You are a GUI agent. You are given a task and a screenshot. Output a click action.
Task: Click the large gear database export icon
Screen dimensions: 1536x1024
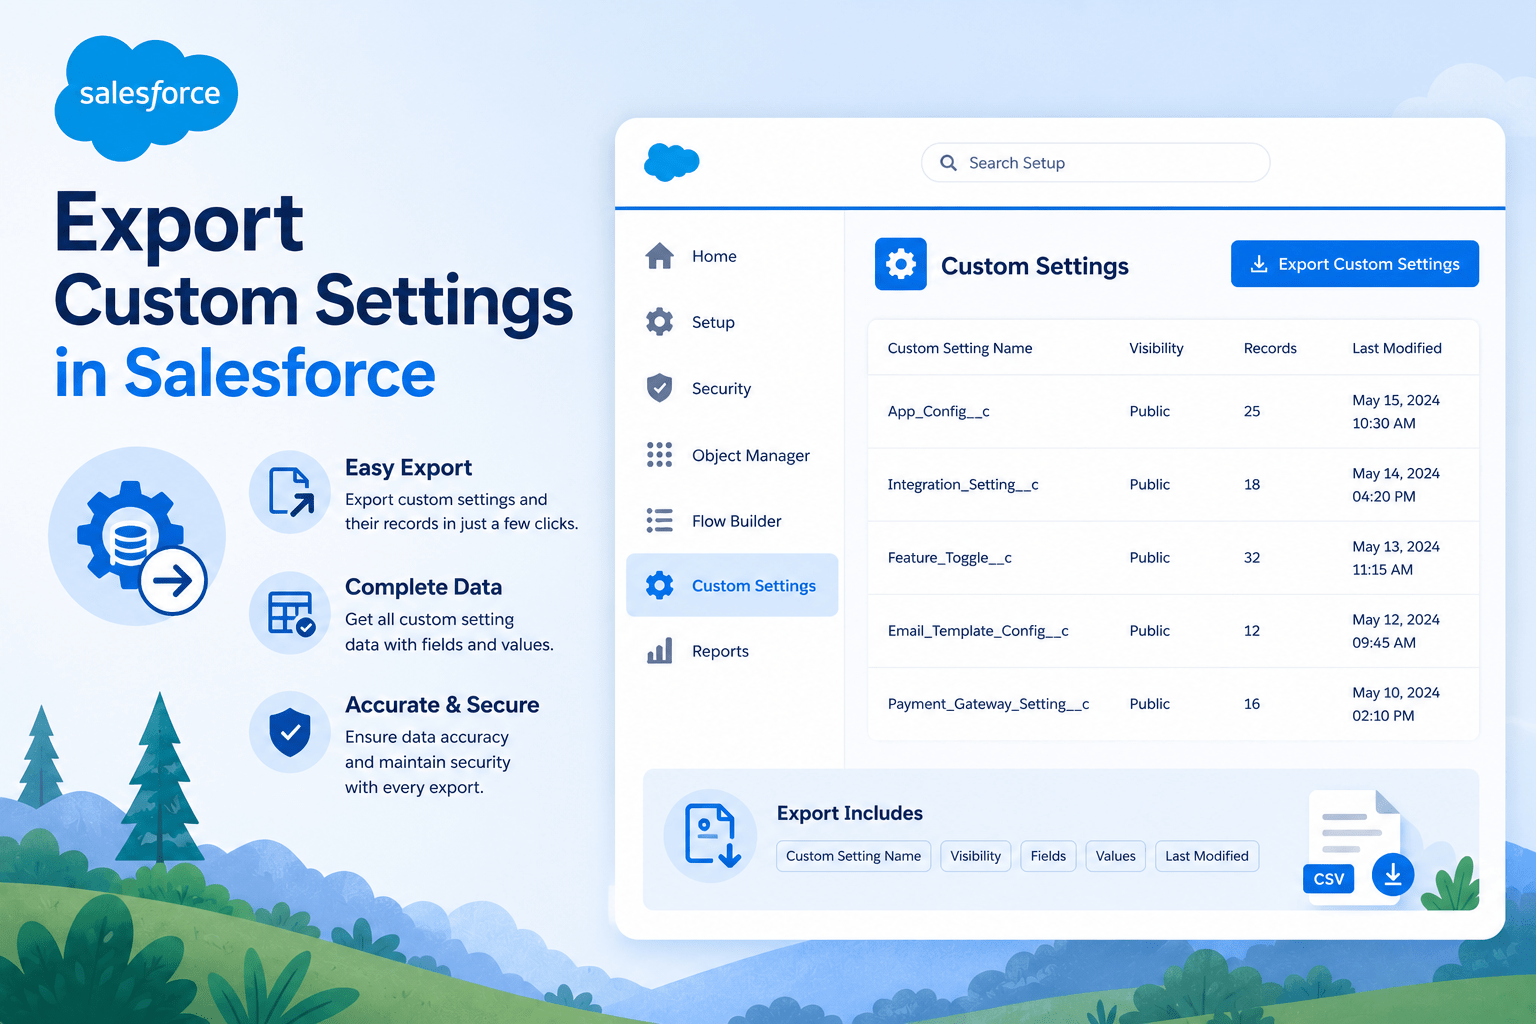138,537
